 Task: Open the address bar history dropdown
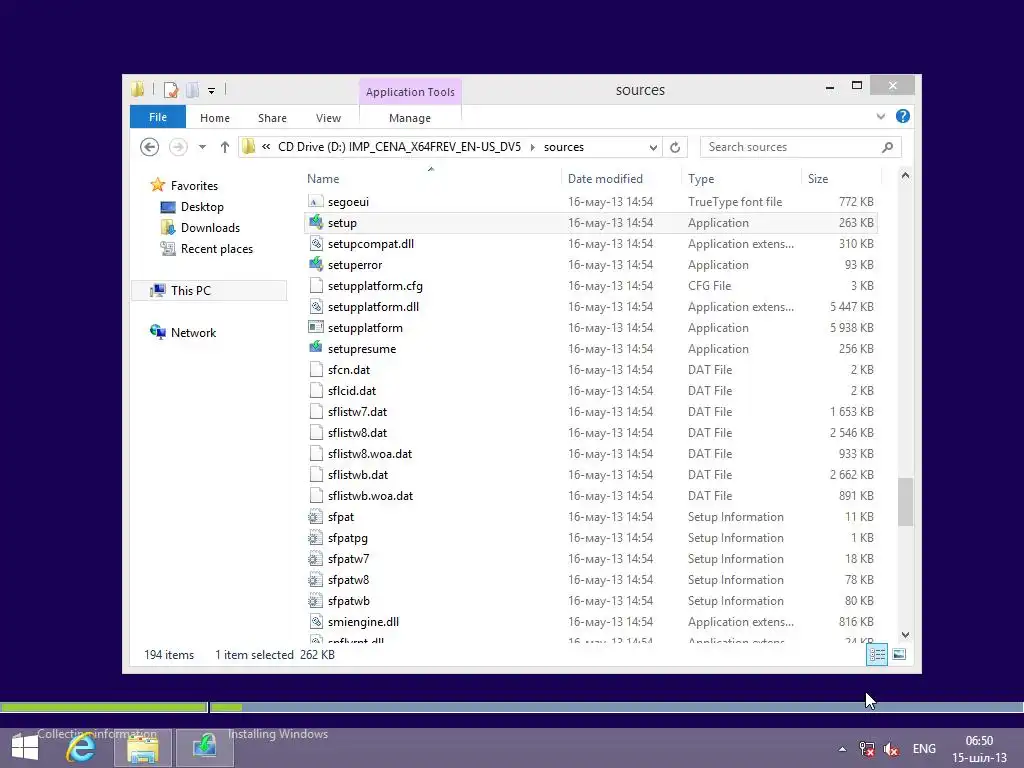653,148
